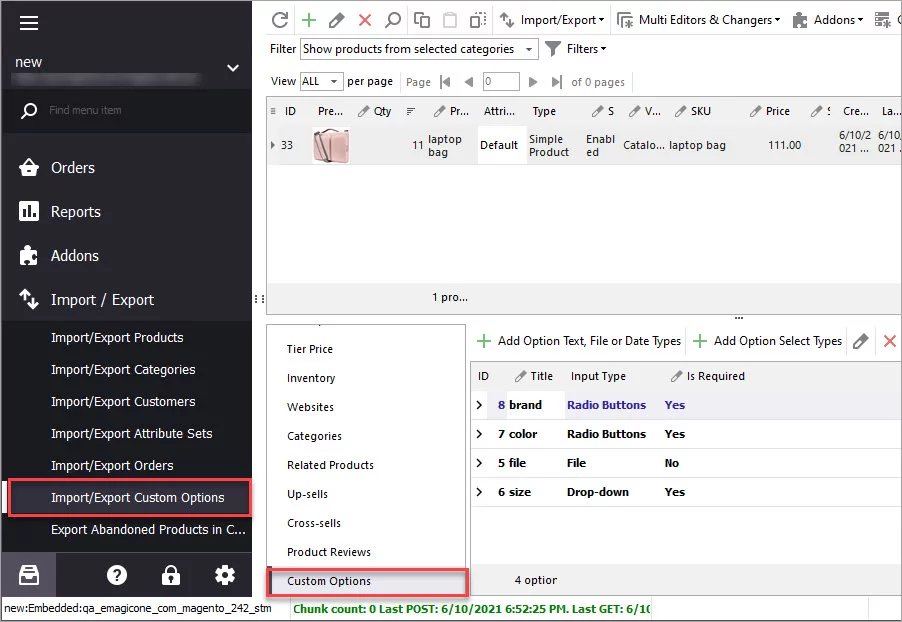Select Import/Export Categories menu item
Viewport: 902px width, 622px height.
[x=123, y=370]
